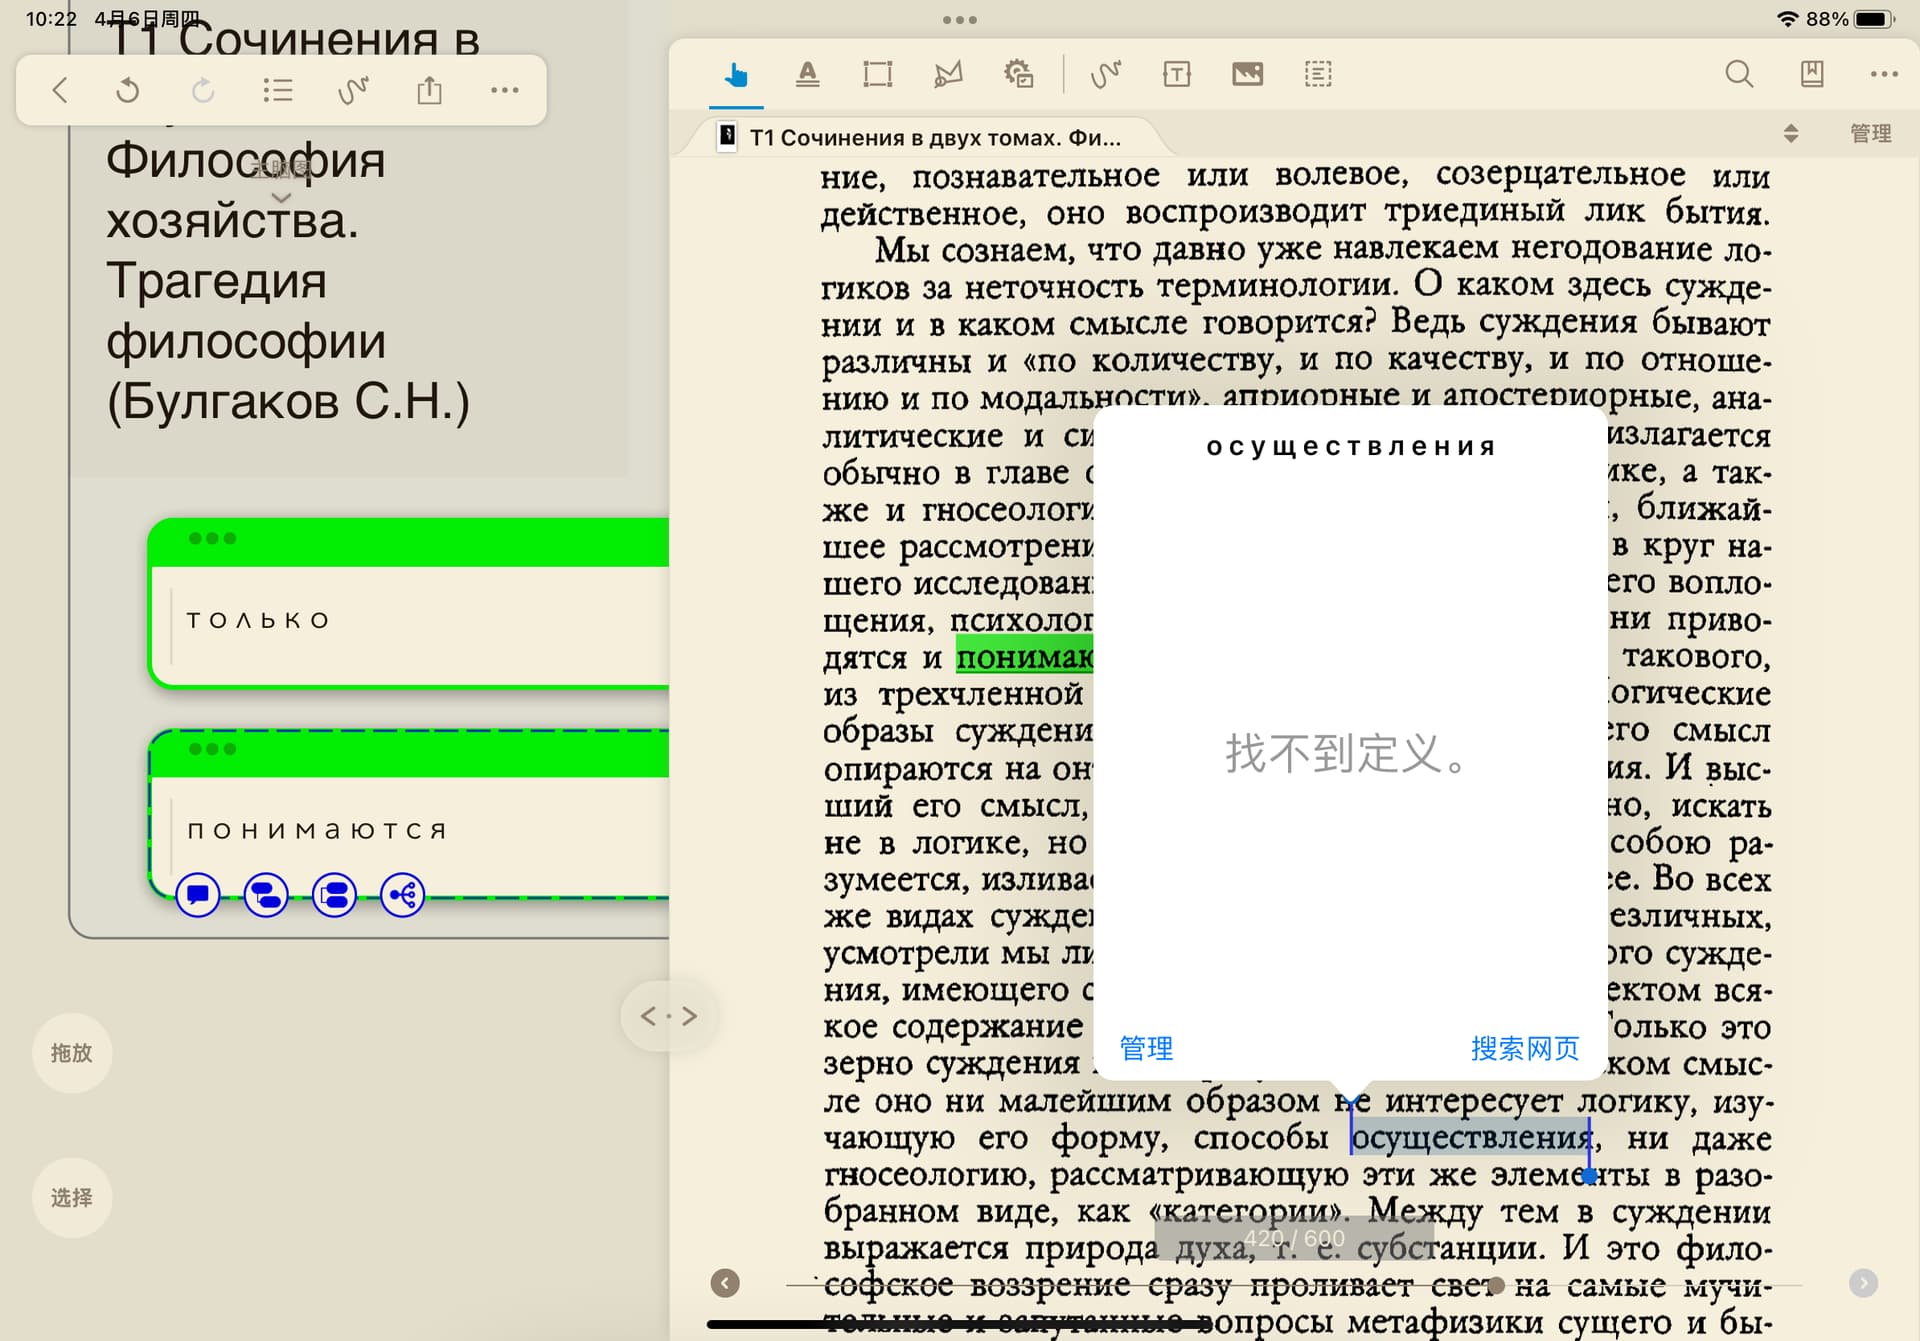
Task: Select the text highlight tool
Action: [x=807, y=75]
